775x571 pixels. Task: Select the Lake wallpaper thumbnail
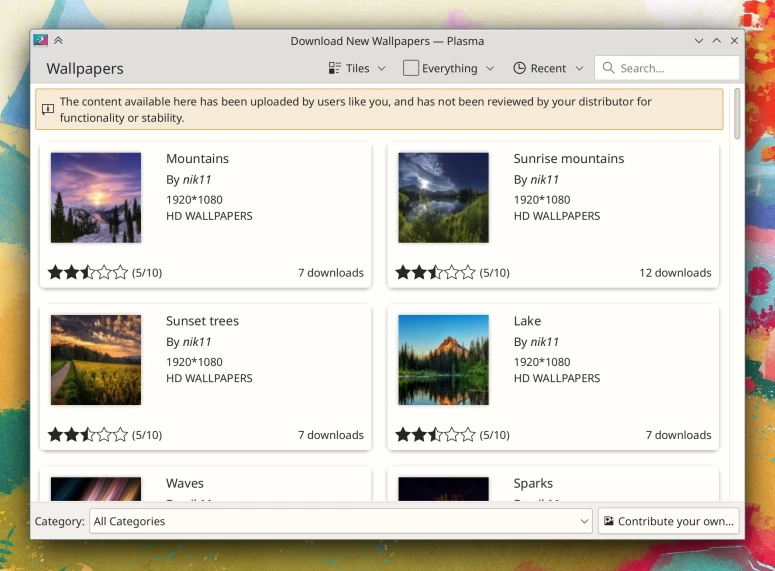point(443,360)
